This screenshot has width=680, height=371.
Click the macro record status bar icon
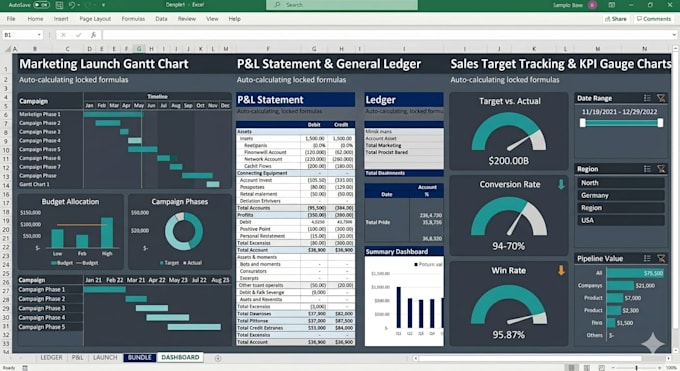click(25, 368)
